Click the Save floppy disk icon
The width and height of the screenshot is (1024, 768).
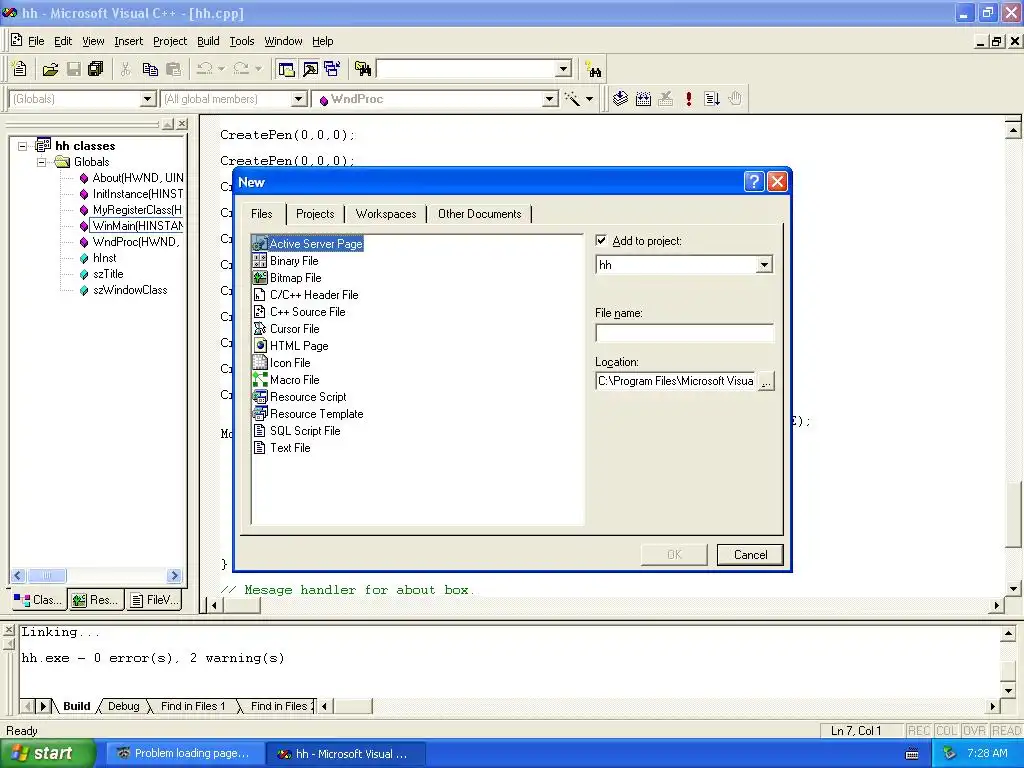(x=73, y=69)
